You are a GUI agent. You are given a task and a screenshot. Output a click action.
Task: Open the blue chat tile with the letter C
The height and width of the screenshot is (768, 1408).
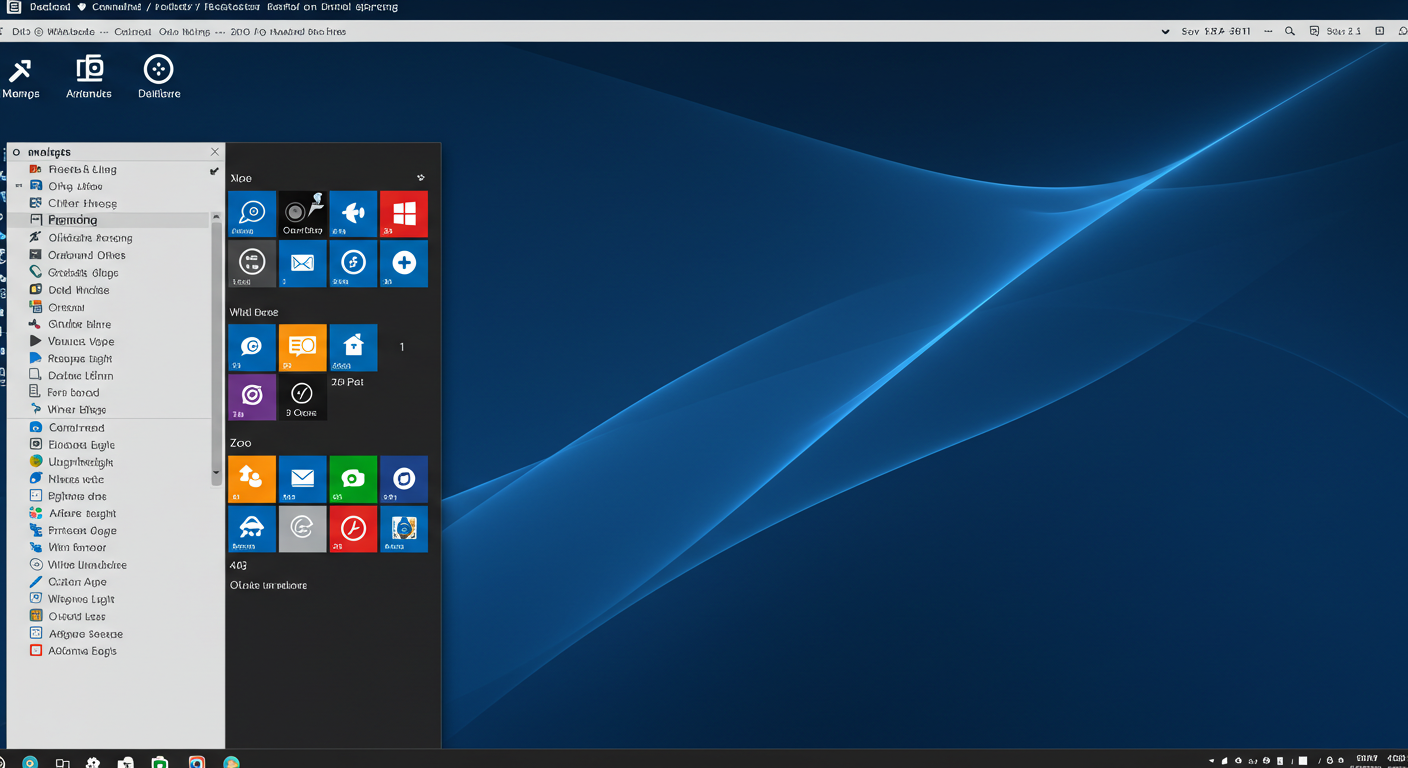pyautogui.click(x=252, y=347)
